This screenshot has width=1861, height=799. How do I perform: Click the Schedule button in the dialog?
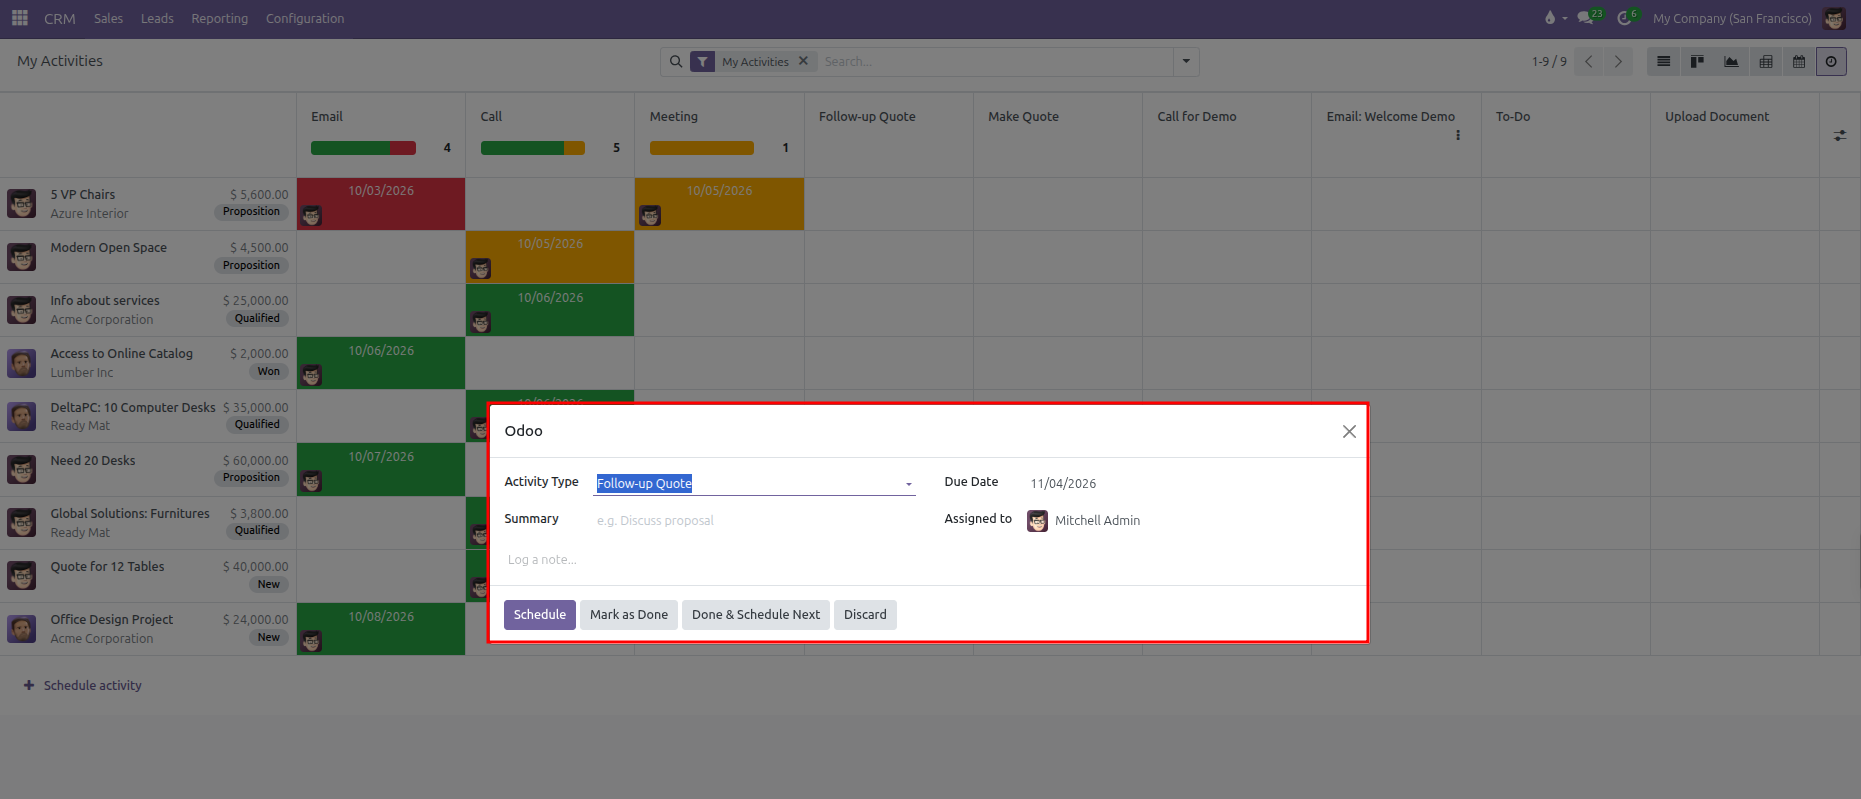coord(540,615)
